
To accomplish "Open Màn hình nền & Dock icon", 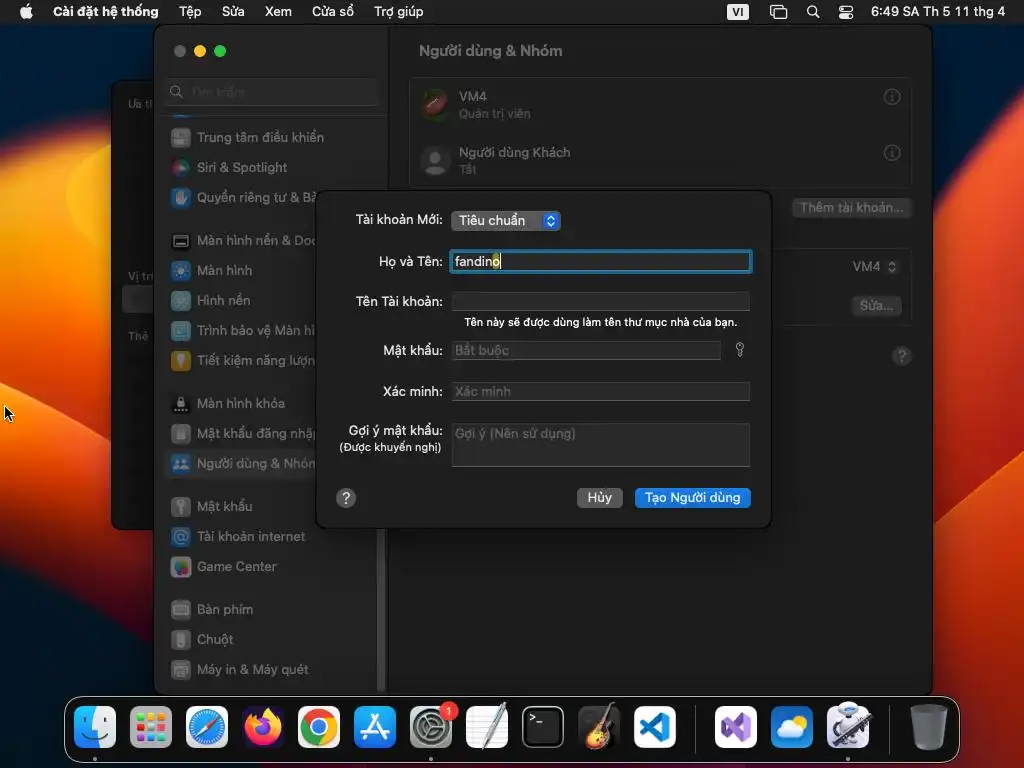I will pyautogui.click(x=181, y=240).
